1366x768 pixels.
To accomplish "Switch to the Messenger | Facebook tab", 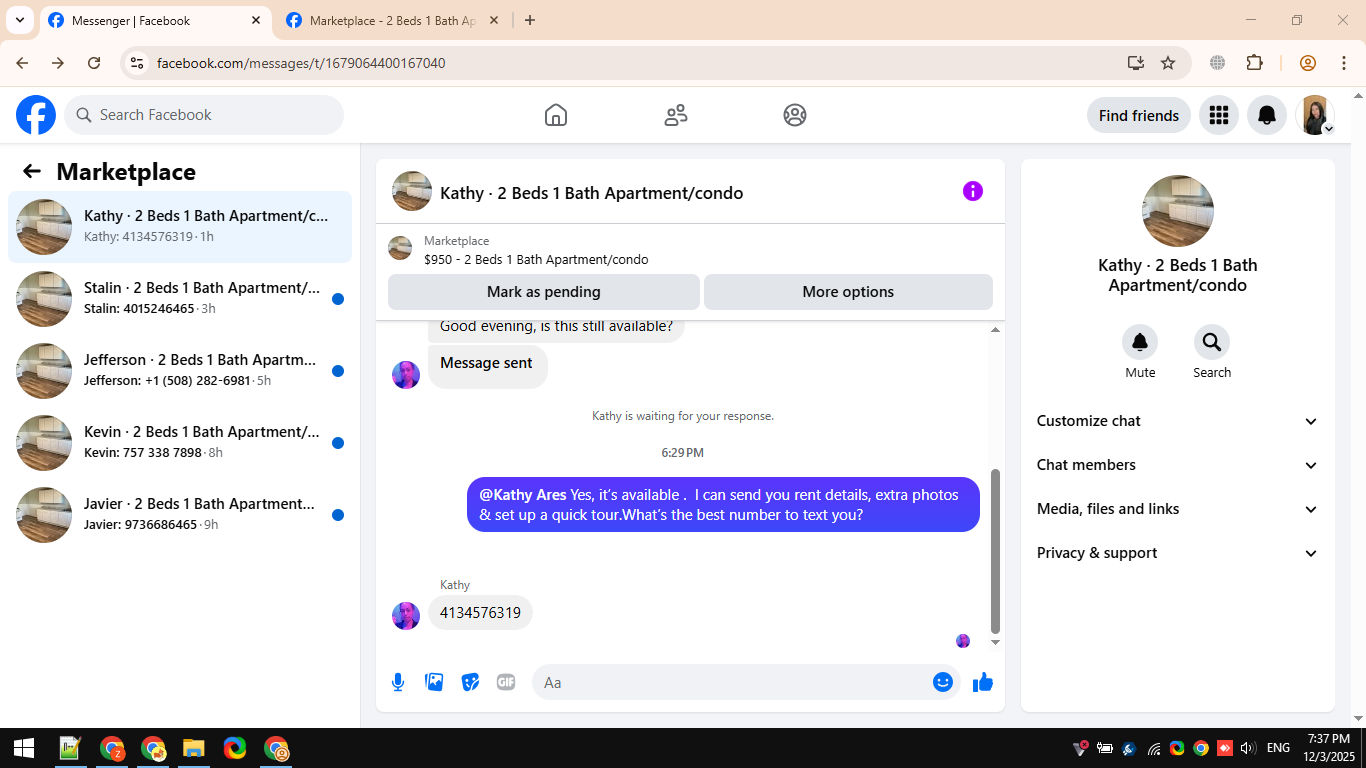I will click(155, 20).
